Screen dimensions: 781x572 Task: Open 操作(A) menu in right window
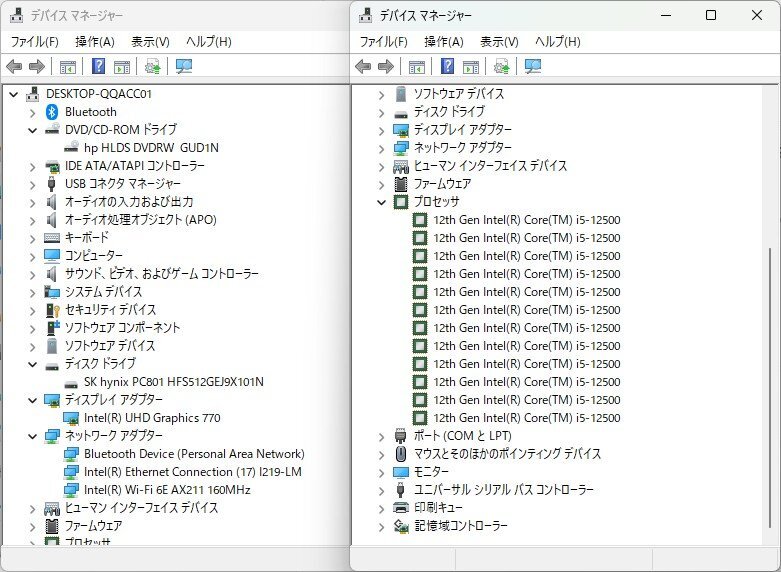point(444,41)
